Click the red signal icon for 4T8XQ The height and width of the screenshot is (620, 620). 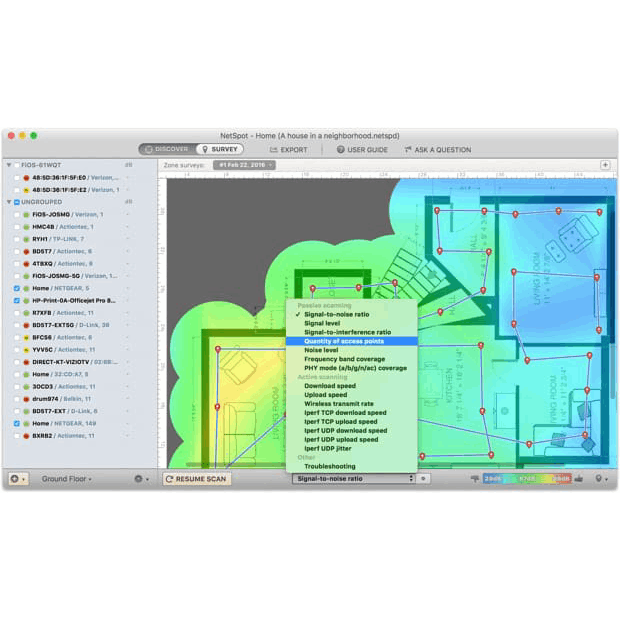point(26,264)
